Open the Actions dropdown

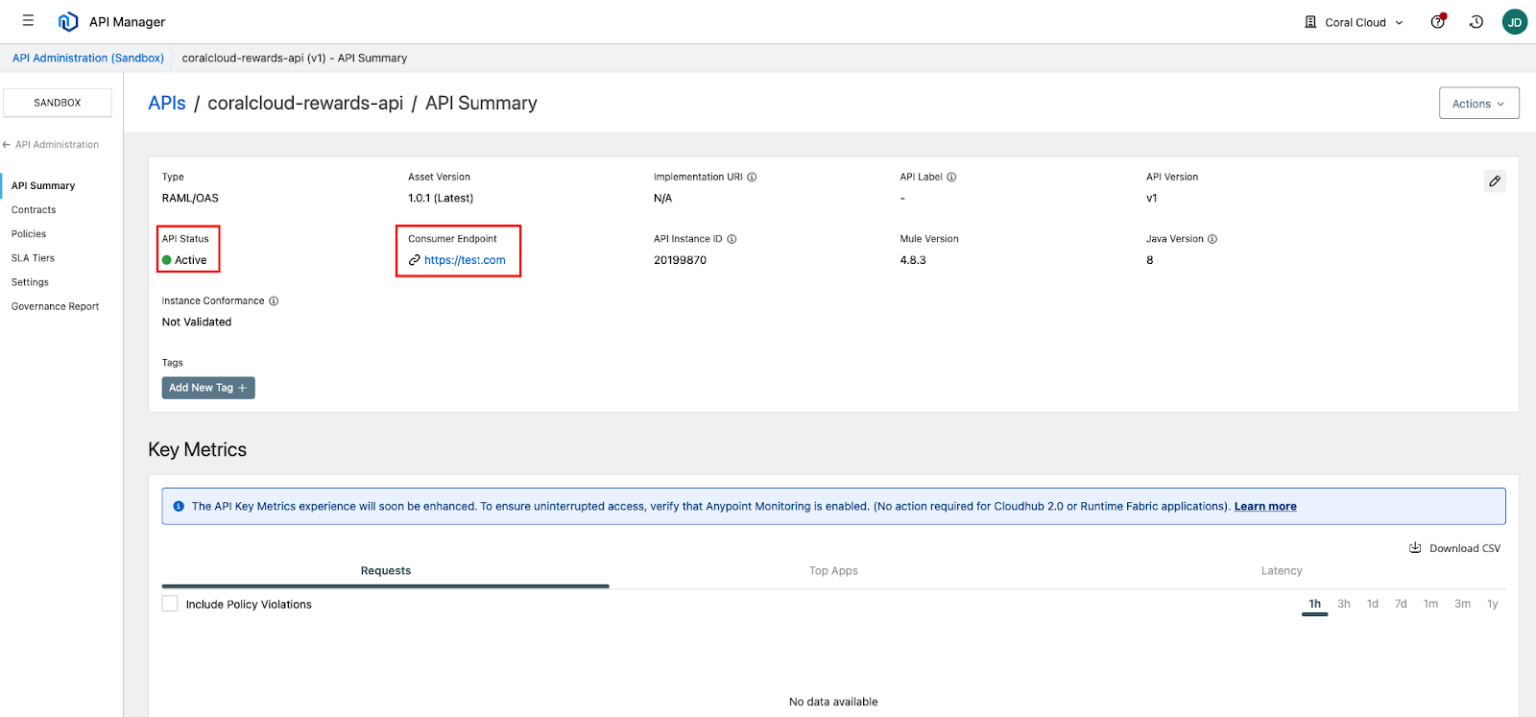click(1479, 102)
